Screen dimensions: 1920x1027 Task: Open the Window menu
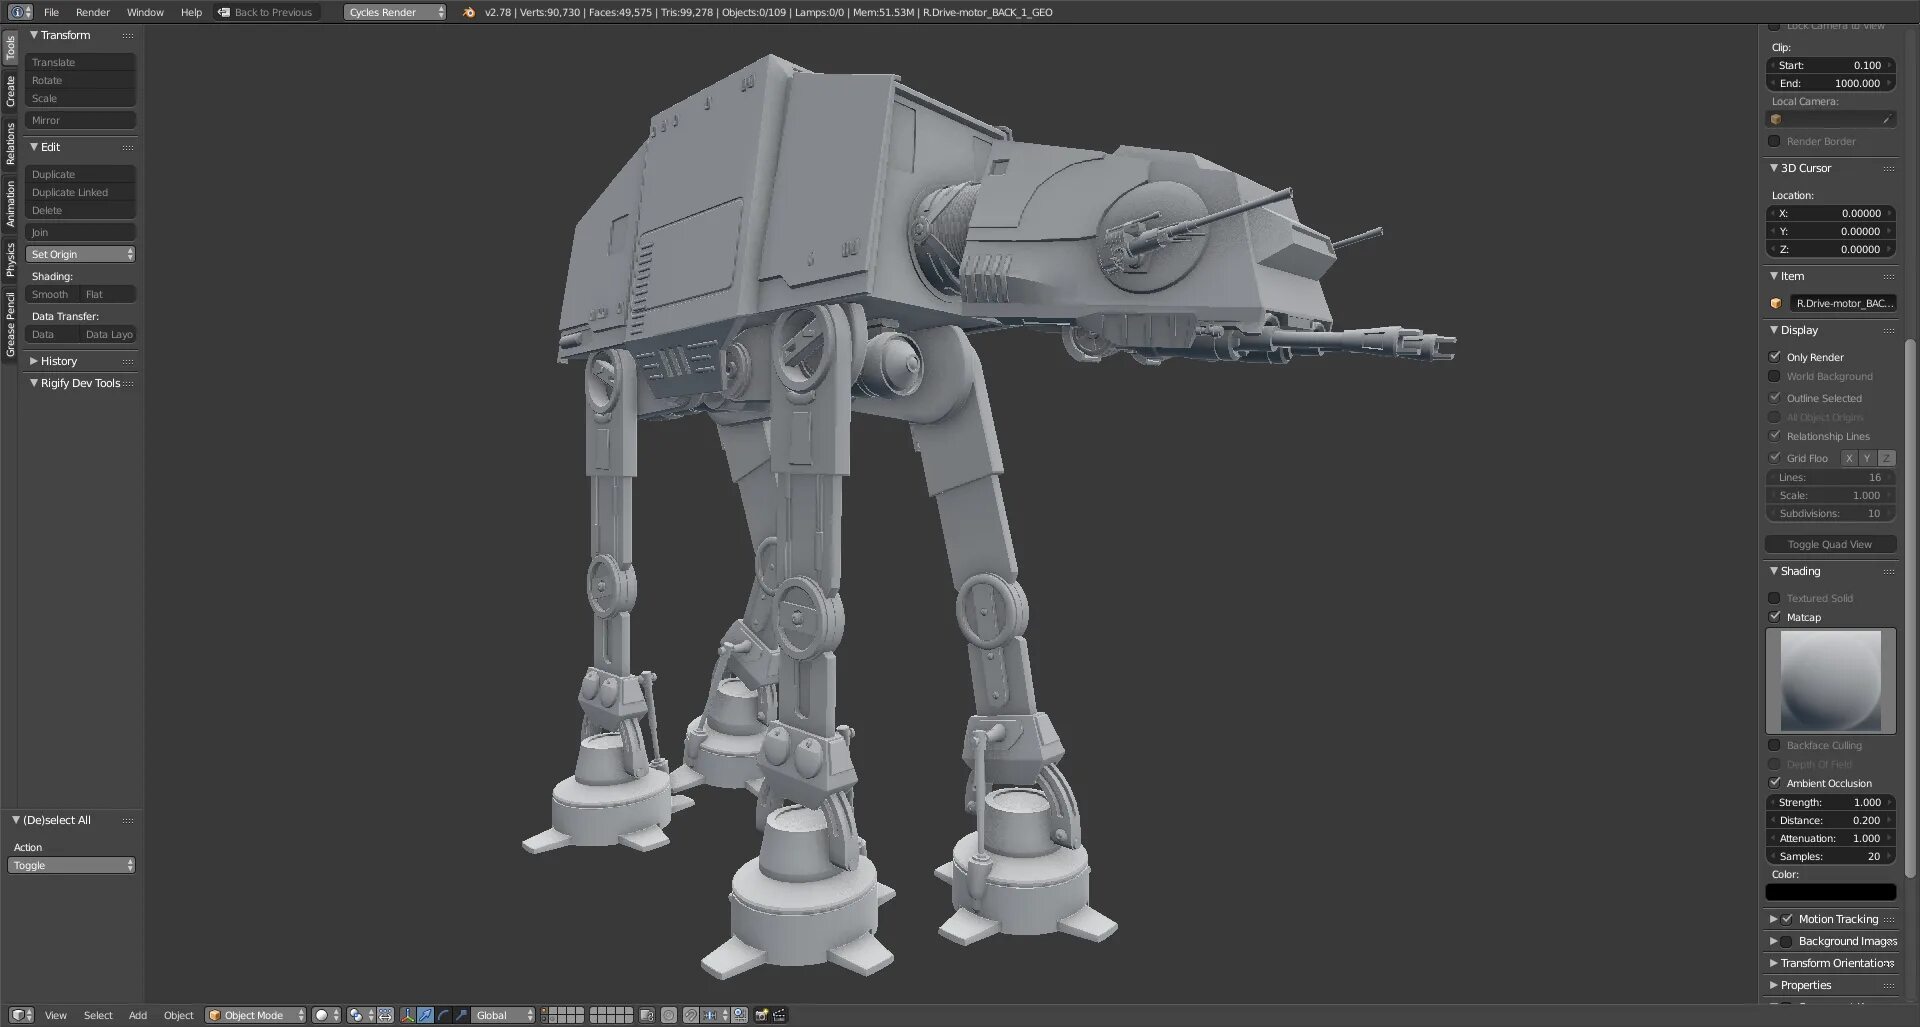145,12
